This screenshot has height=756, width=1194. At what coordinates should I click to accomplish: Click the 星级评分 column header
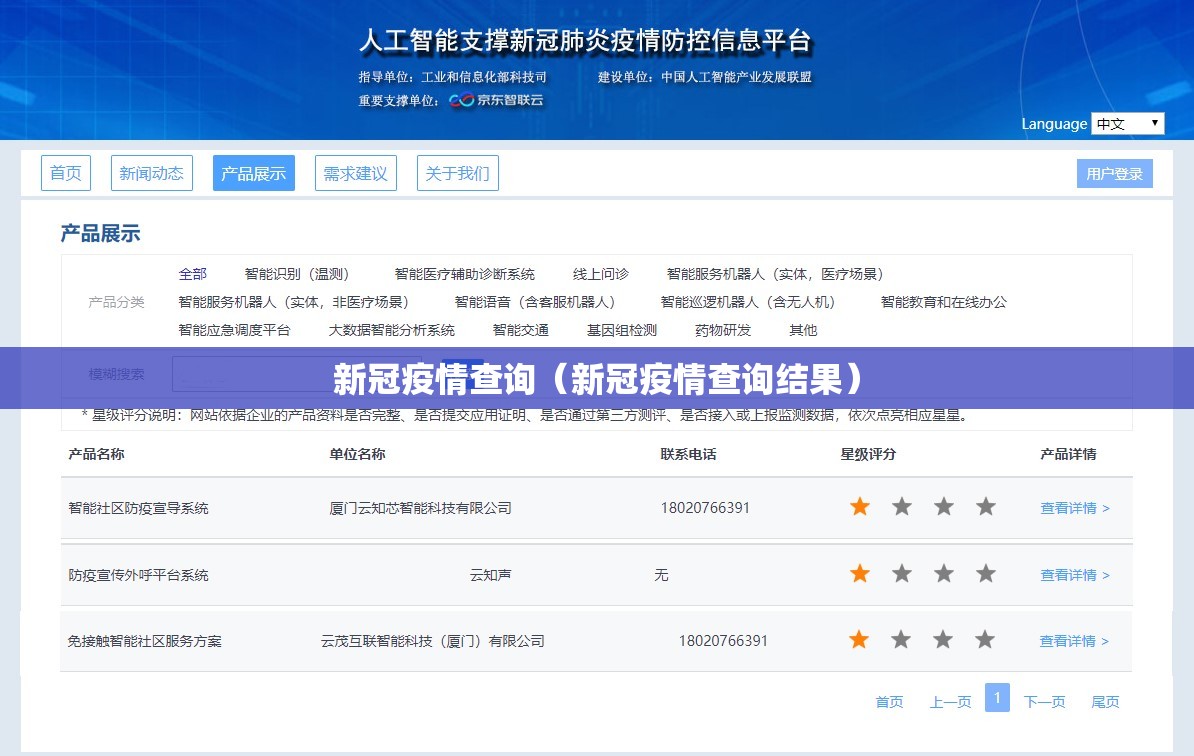[868, 455]
